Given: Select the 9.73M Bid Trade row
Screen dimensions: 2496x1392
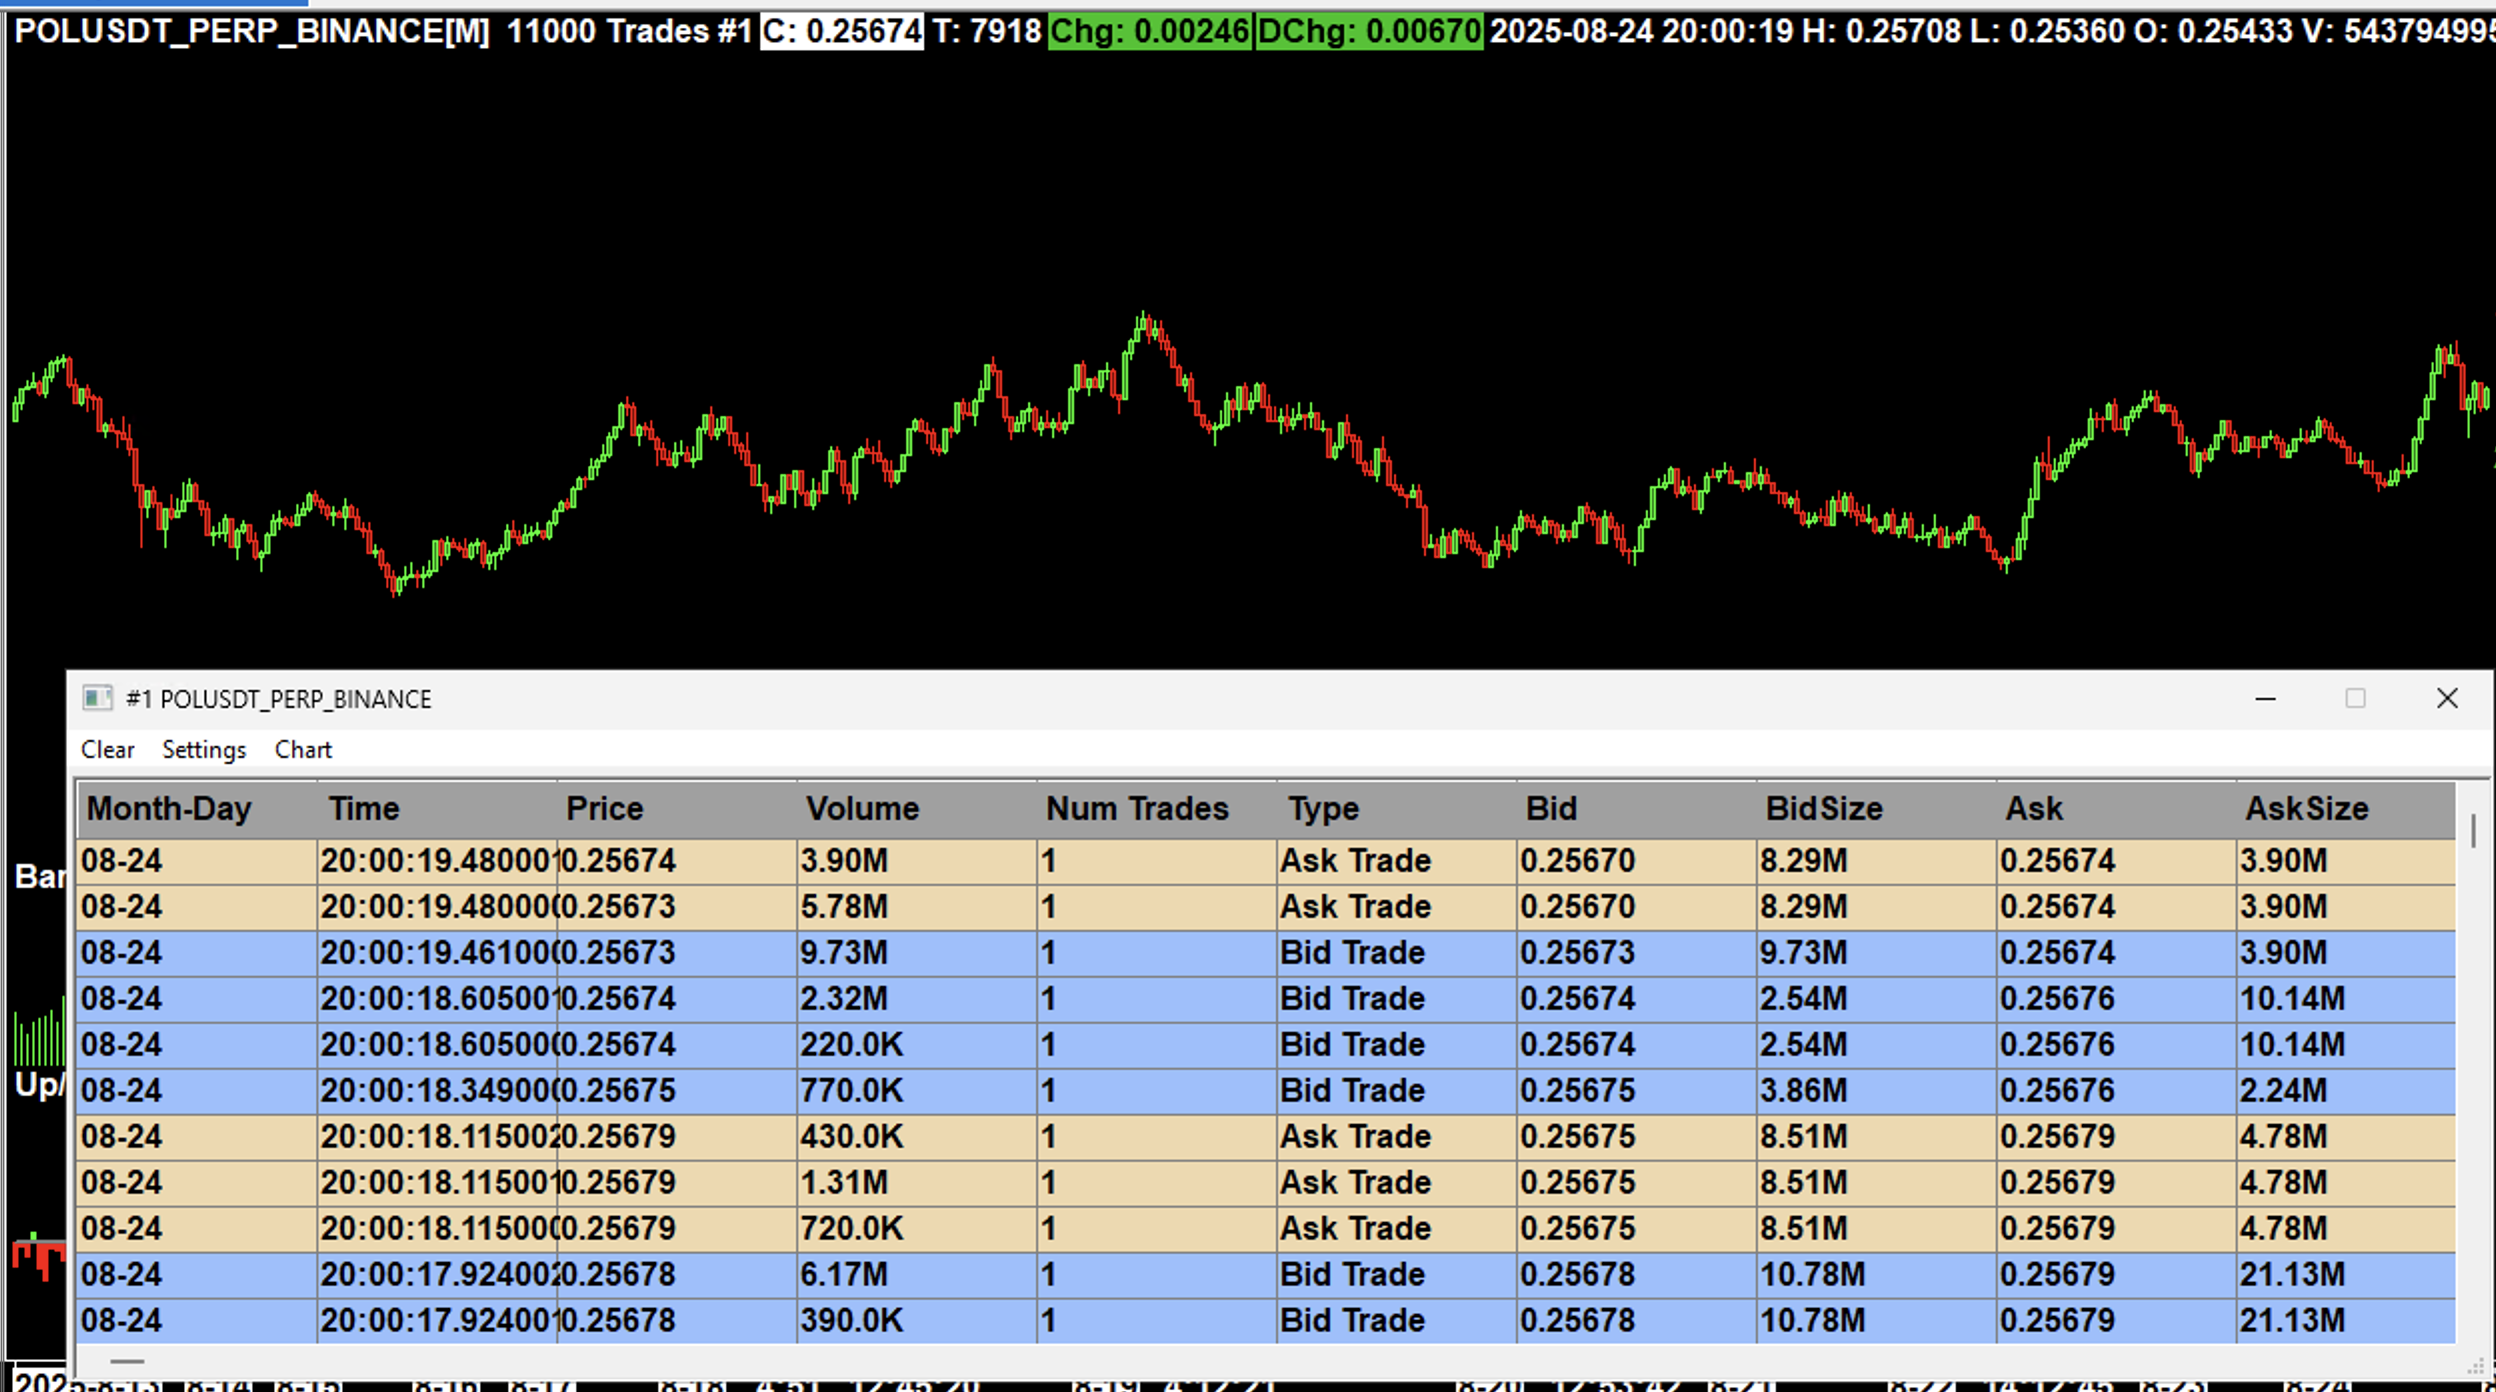Looking at the screenshot, I should (x=843, y=953).
